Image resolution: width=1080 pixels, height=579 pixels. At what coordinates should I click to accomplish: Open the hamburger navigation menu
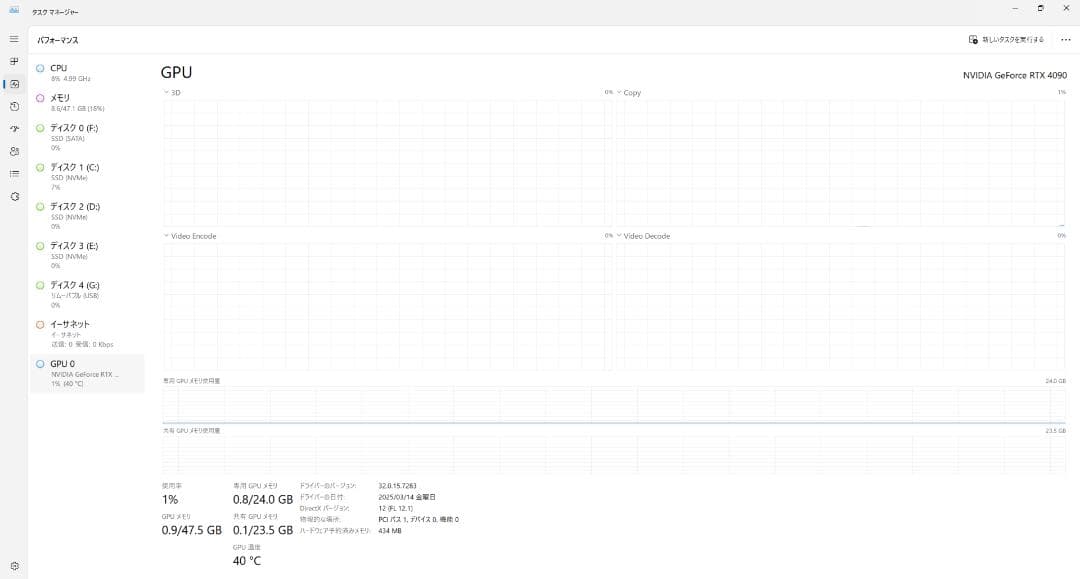[14, 39]
